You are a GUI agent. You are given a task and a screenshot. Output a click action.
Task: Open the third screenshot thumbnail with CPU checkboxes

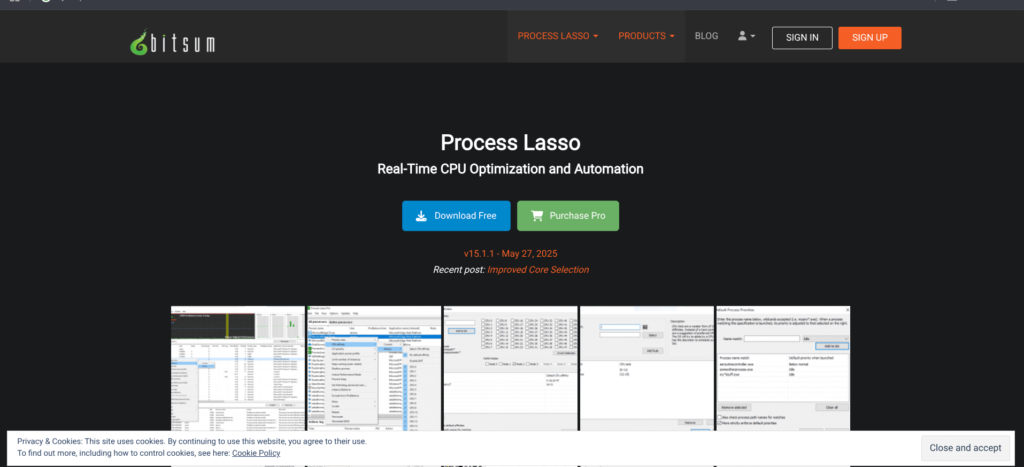(511, 368)
